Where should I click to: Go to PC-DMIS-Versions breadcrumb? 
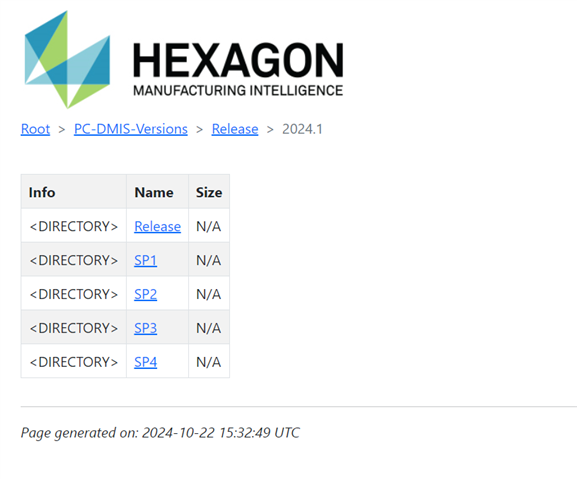131,129
